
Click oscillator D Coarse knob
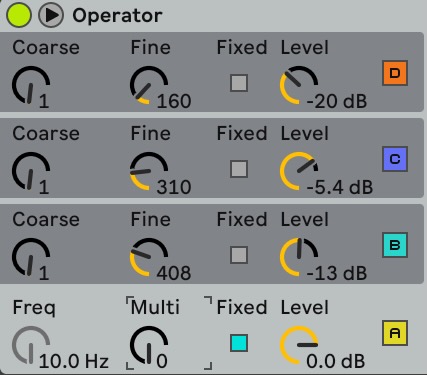31,85
